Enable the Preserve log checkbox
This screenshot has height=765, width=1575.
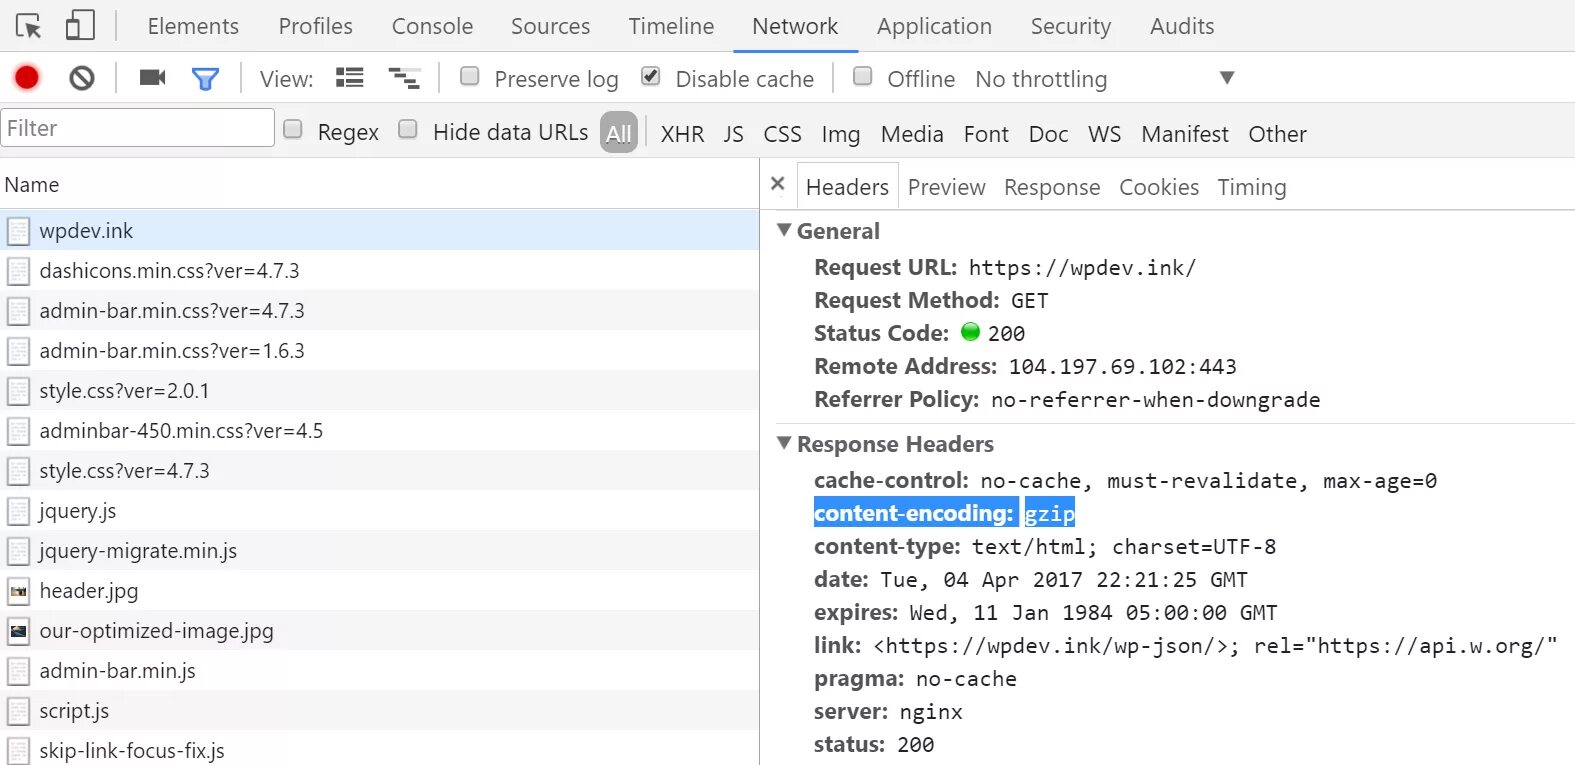coord(469,77)
